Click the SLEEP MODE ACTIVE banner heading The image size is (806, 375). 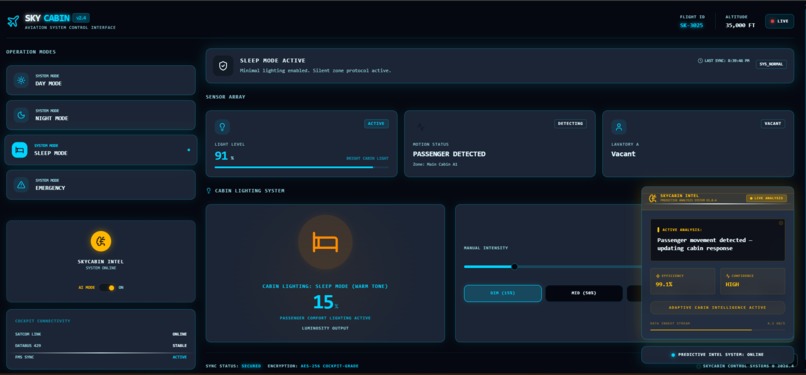272,61
